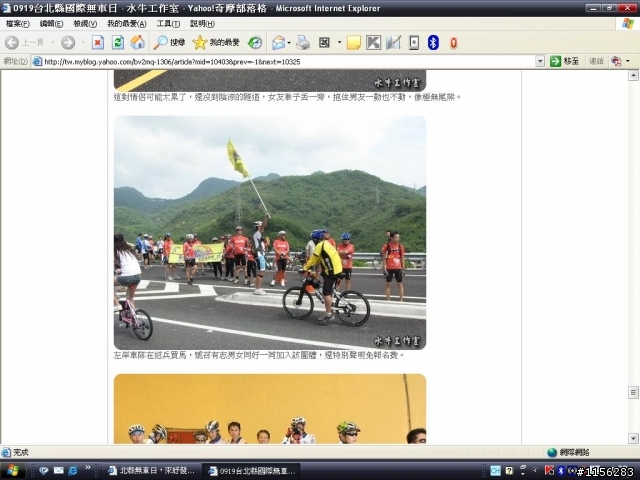The height and width of the screenshot is (480, 640).
Task: Click the vertical scrollbar thumb
Action: click(x=633, y=393)
